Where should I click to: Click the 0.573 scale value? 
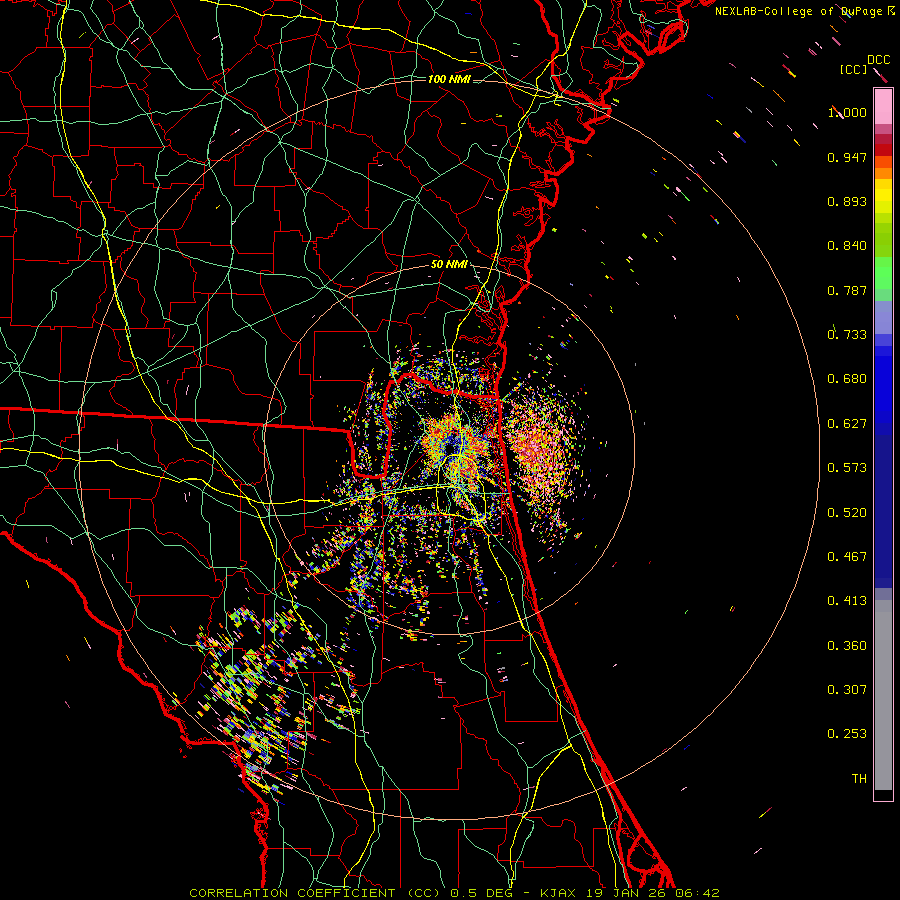click(847, 468)
